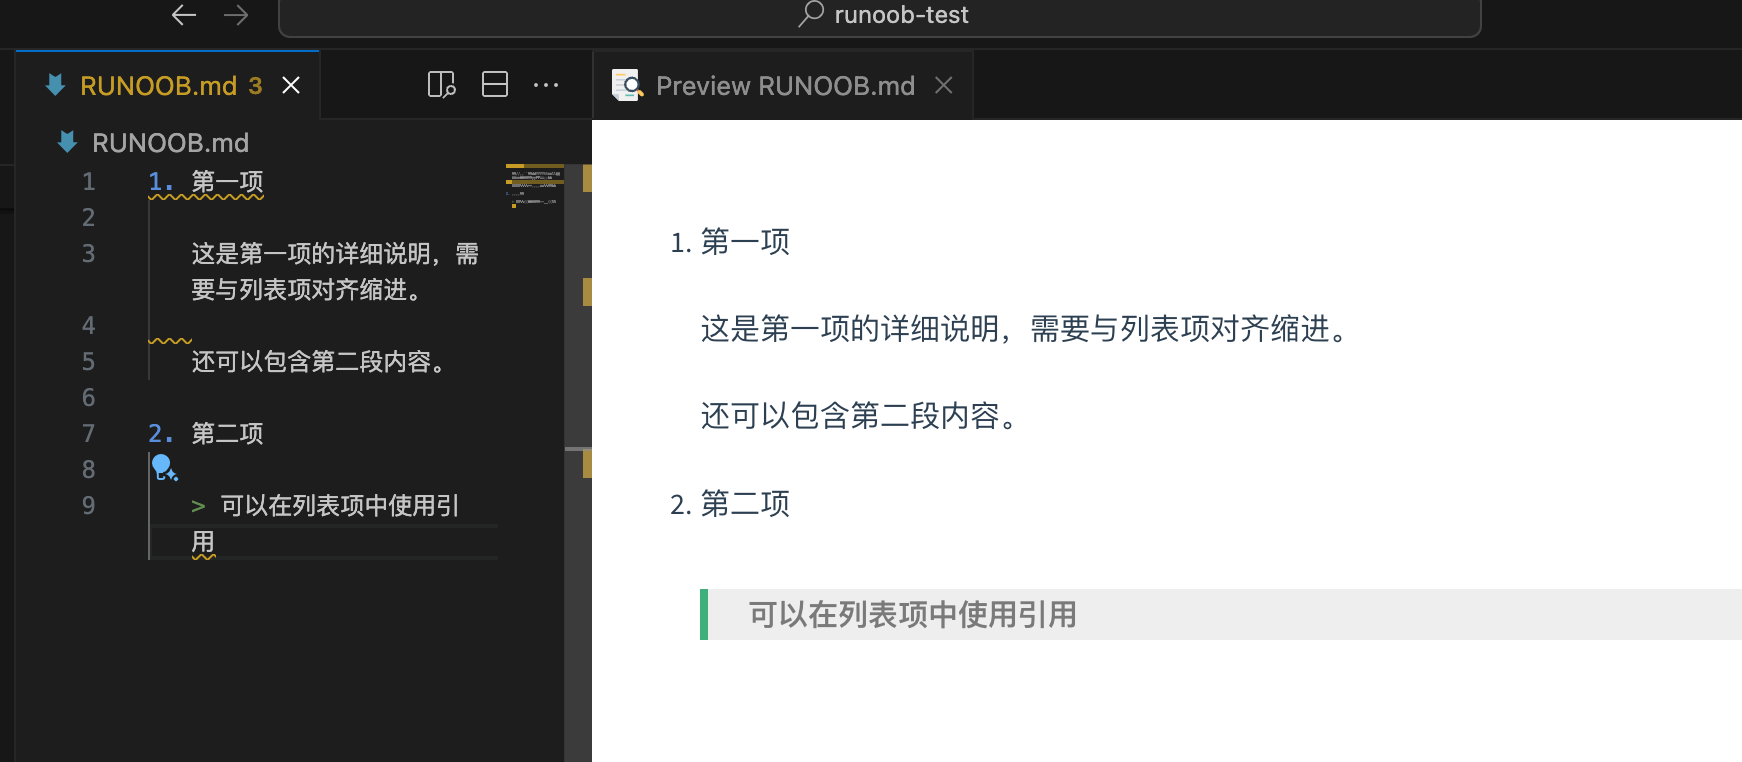
Task: Close the Preview RUNOOB.md tab
Action: pos(943,86)
